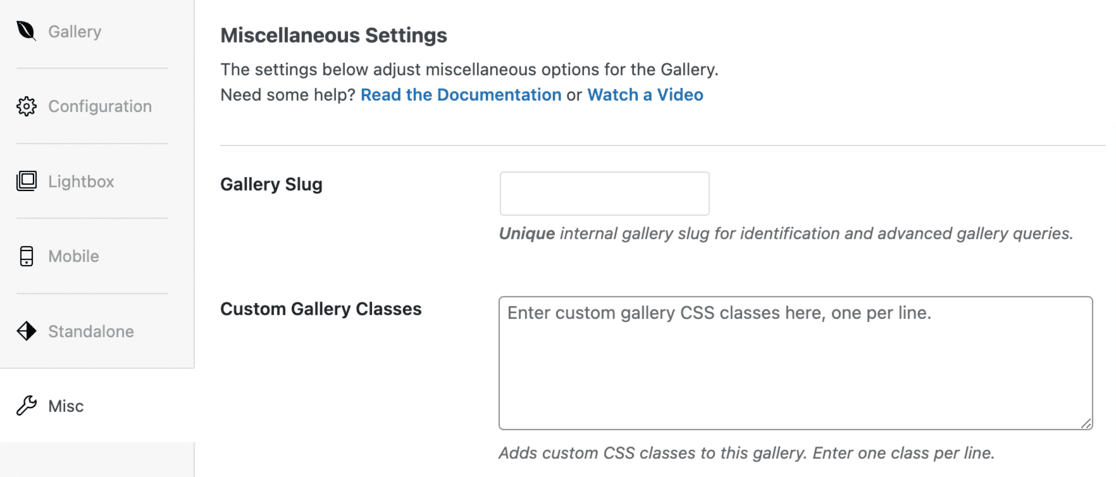Open the Read the Documentation link
Viewport: 1116px width, 477px height.
point(461,95)
